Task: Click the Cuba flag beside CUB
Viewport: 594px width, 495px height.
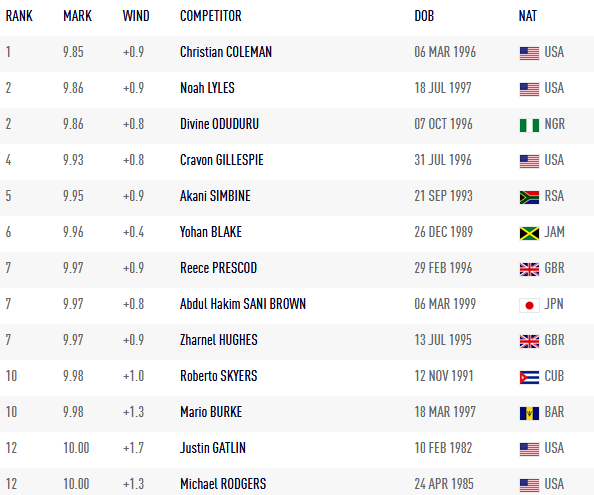Action: tap(529, 377)
